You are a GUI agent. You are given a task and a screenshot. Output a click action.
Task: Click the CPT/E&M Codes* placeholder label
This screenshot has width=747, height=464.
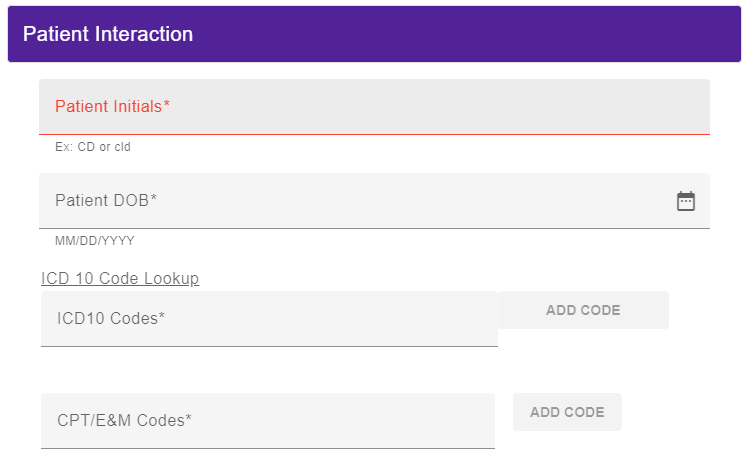pos(124,420)
